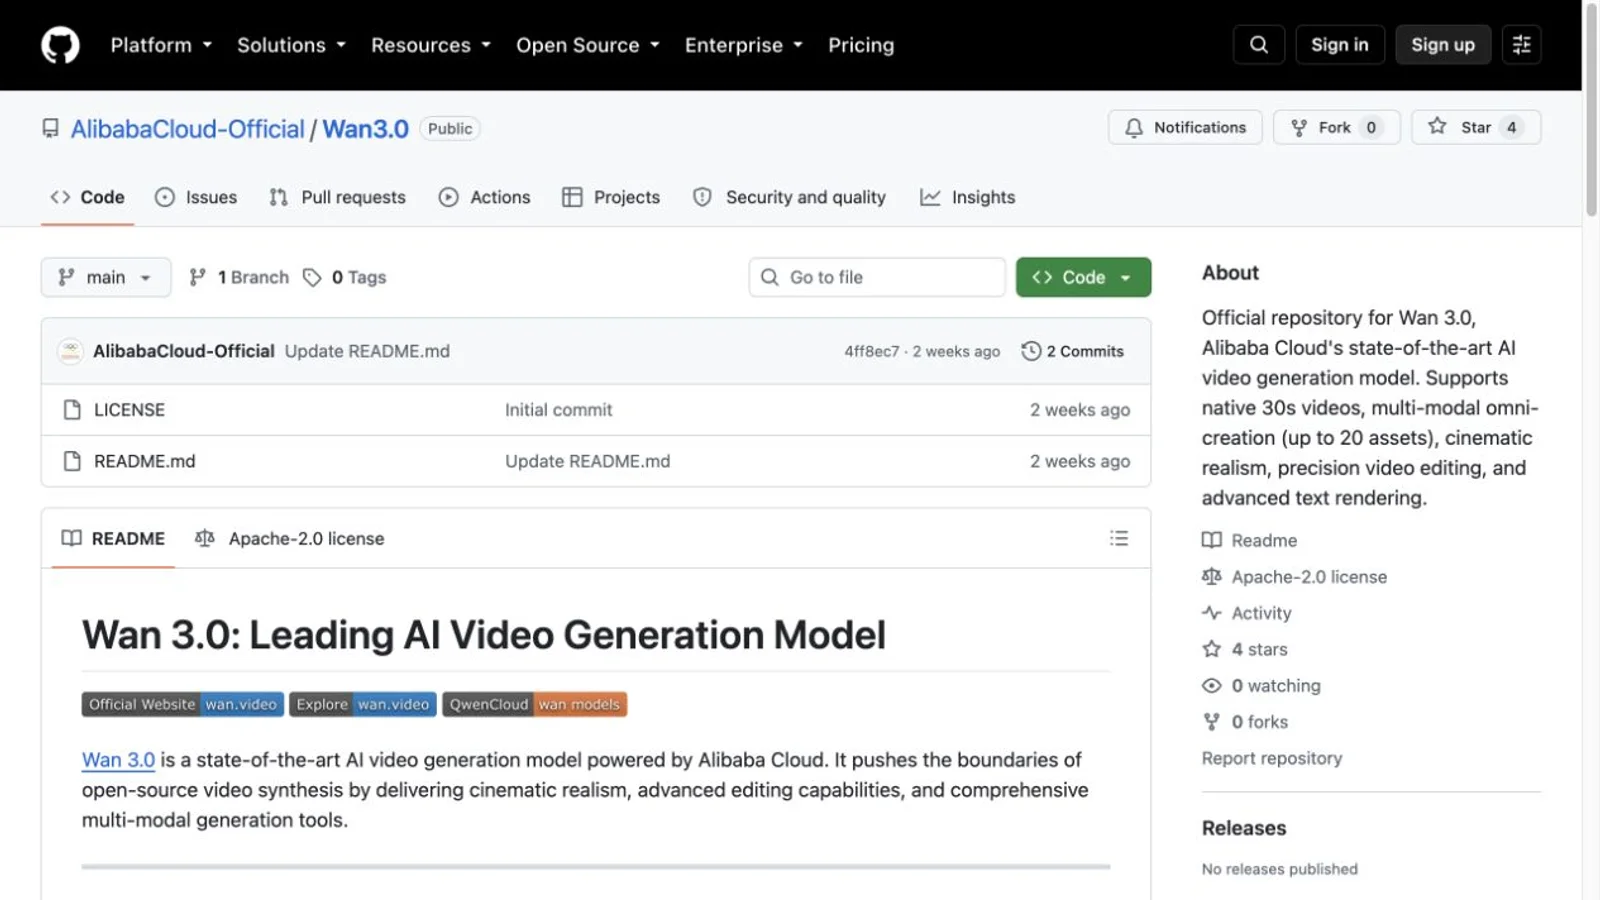Click the Go to file search field

pos(877,277)
